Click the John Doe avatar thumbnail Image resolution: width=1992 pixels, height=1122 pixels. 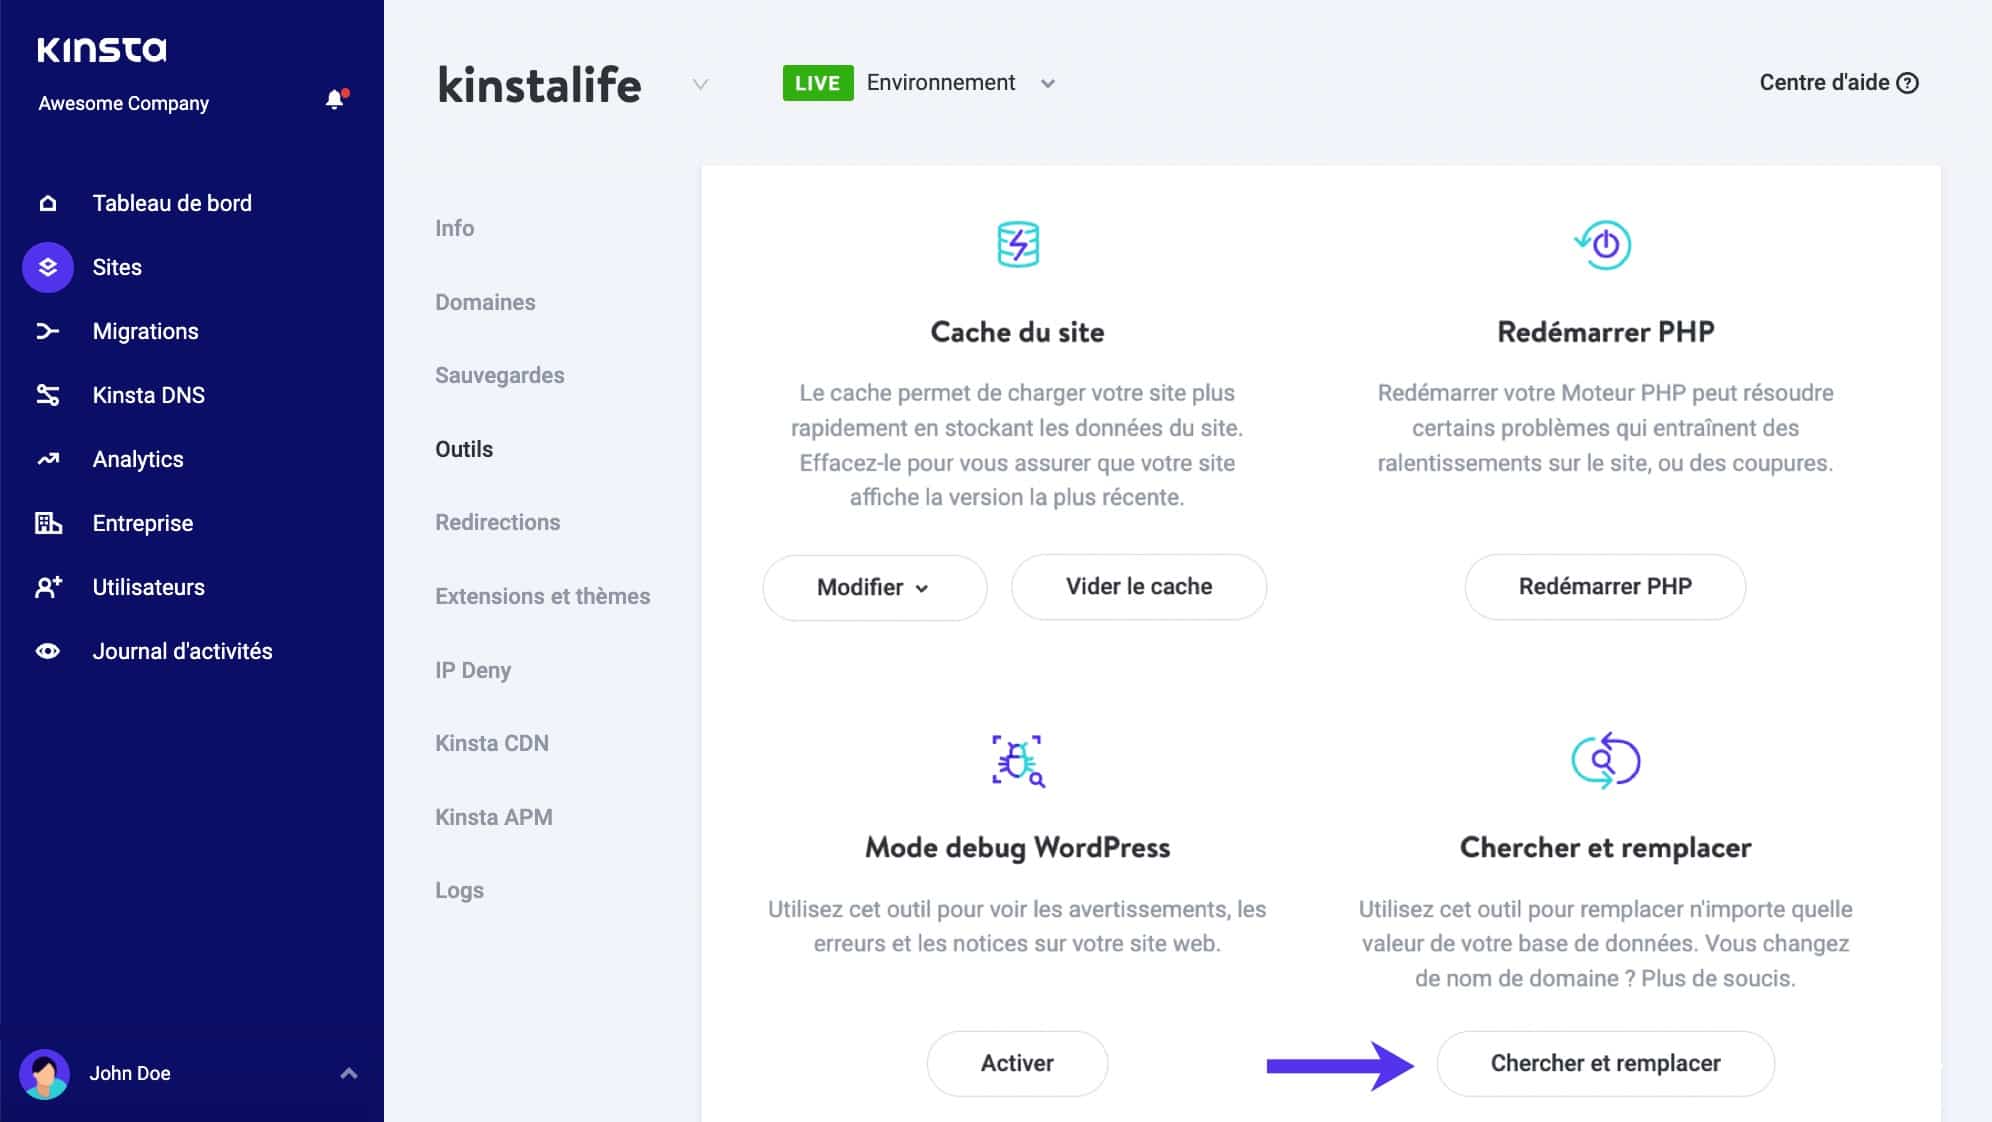point(47,1073)
